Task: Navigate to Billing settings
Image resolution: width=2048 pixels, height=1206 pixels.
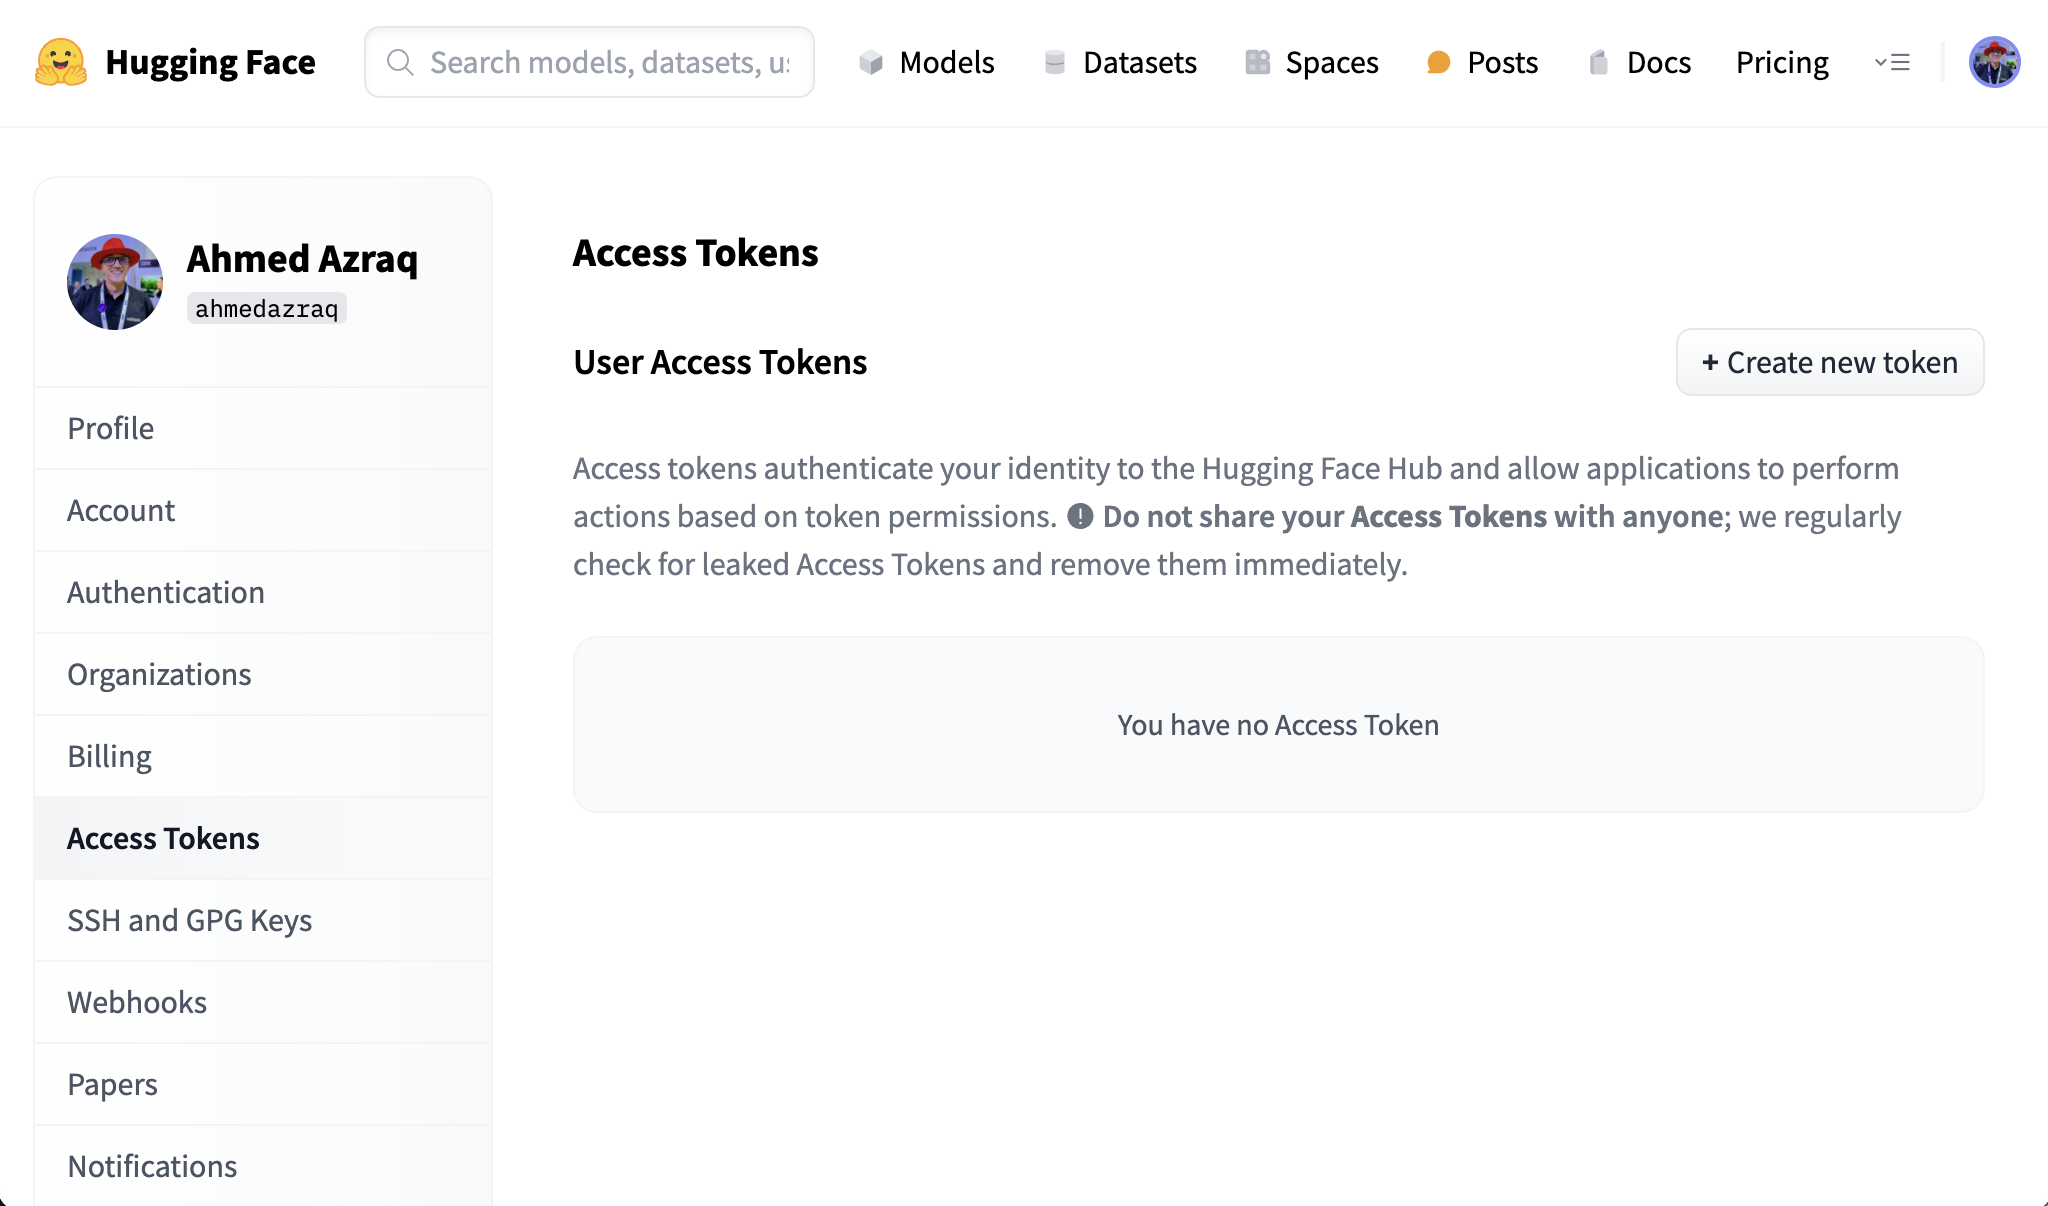Action: (x=109, y=756)
